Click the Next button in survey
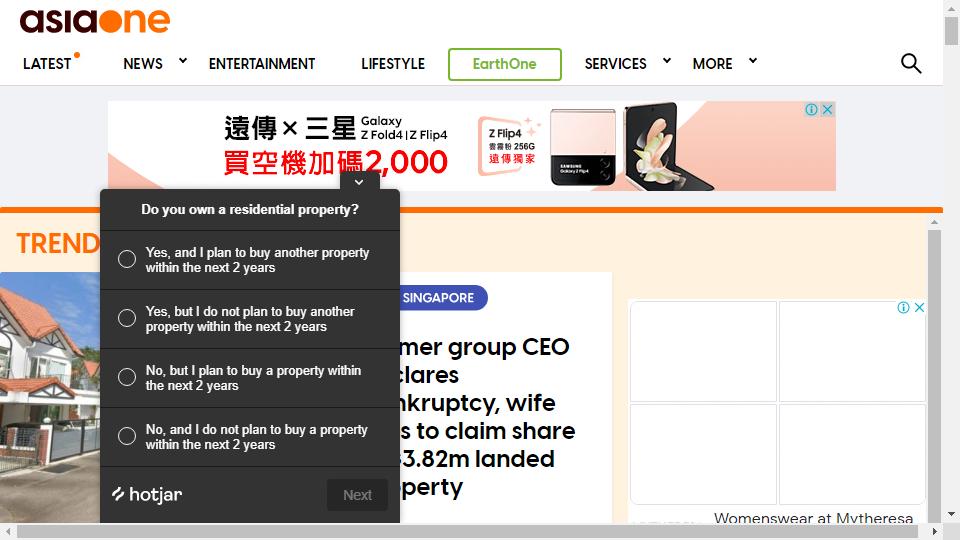 pos(358,495)
